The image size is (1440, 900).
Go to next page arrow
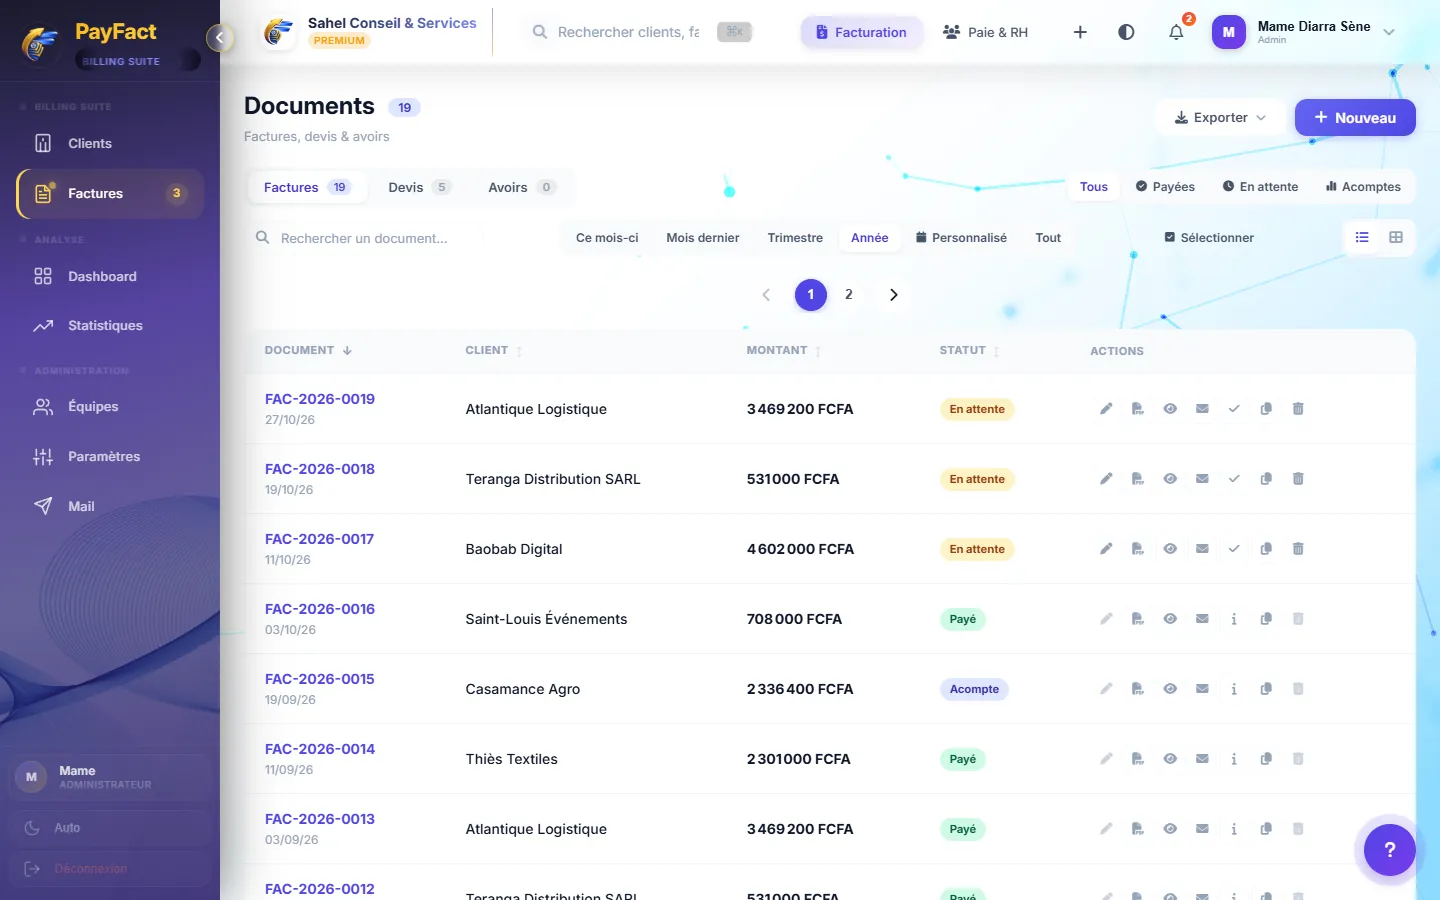pyautogui.click(x=894, y=295)
